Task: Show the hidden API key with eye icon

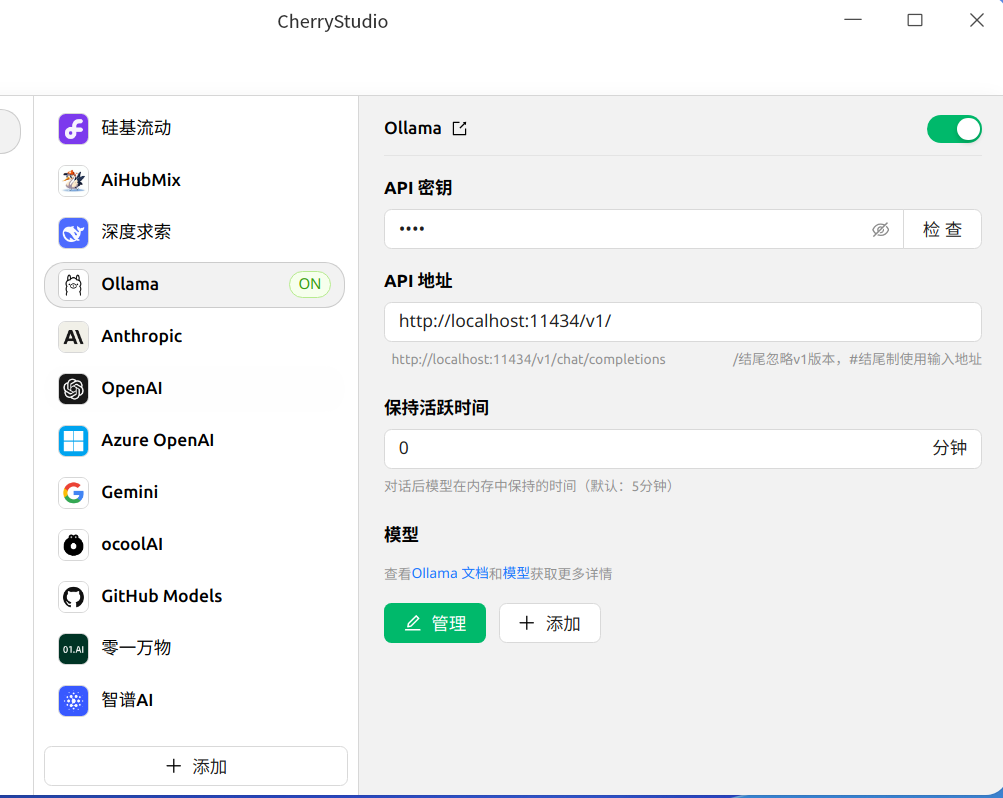Action: [880, 230]
